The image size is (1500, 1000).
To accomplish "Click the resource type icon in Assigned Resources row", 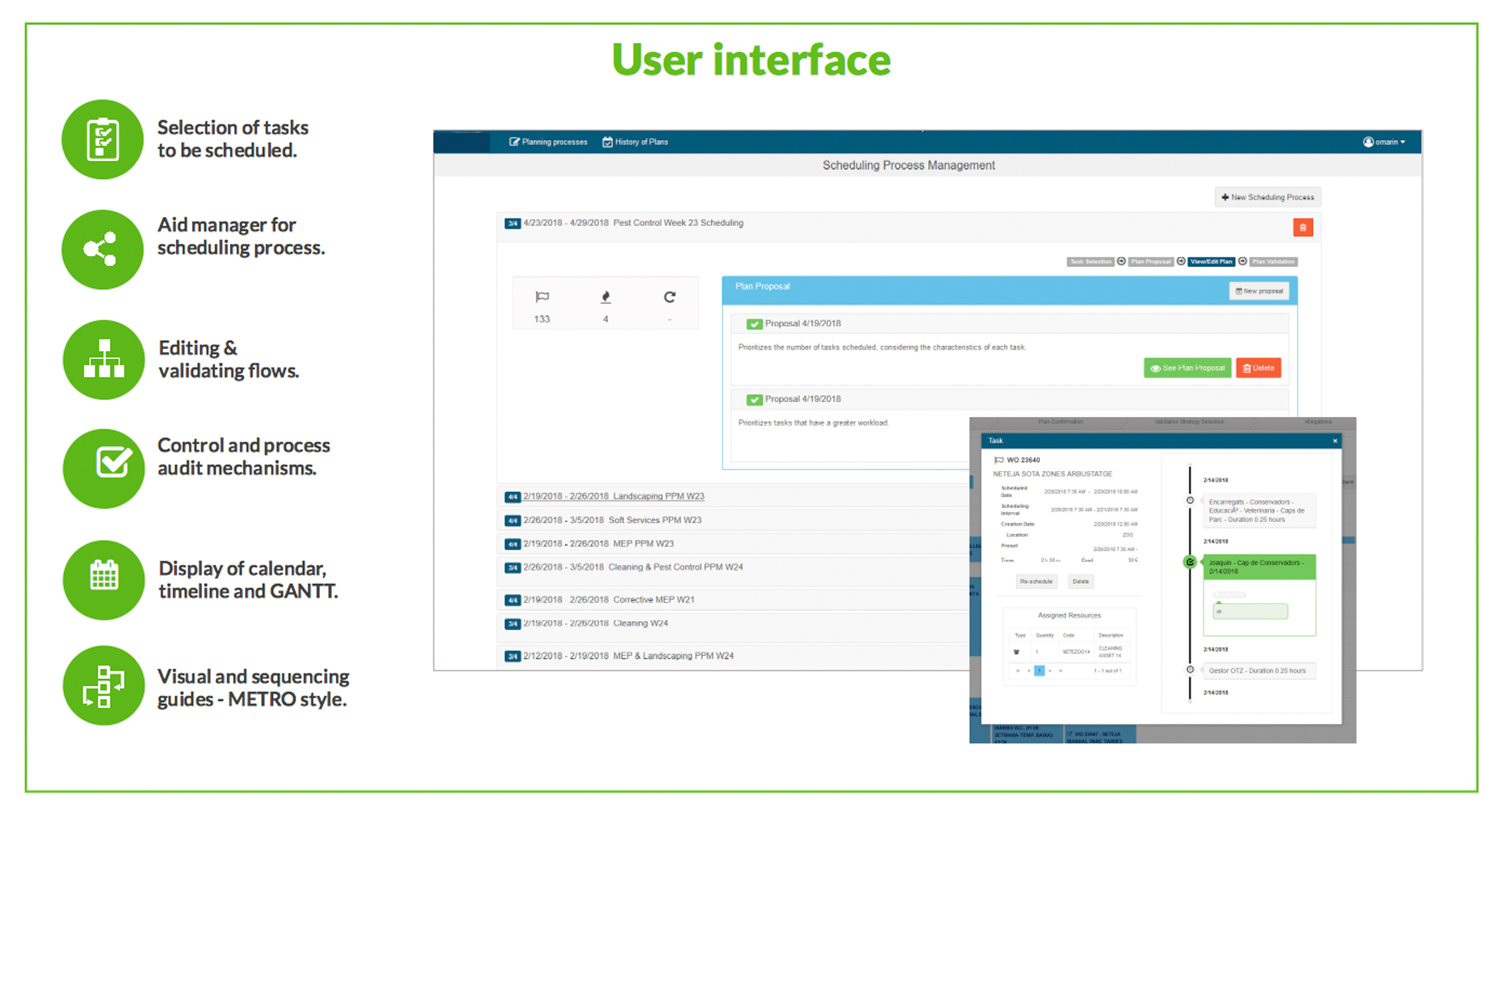I will coord(1017,652).
